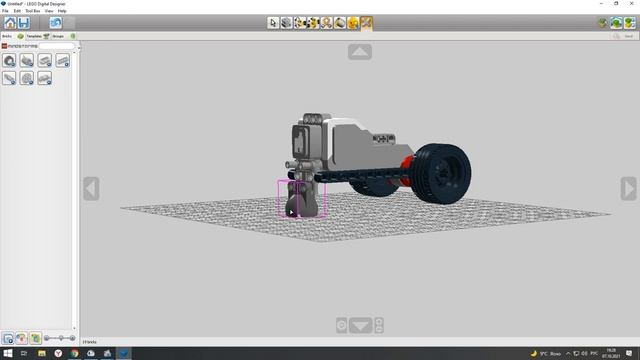This screenshot has height=360, width=640.
Task: Click the brick palette search field
Action: coord(57,46)
